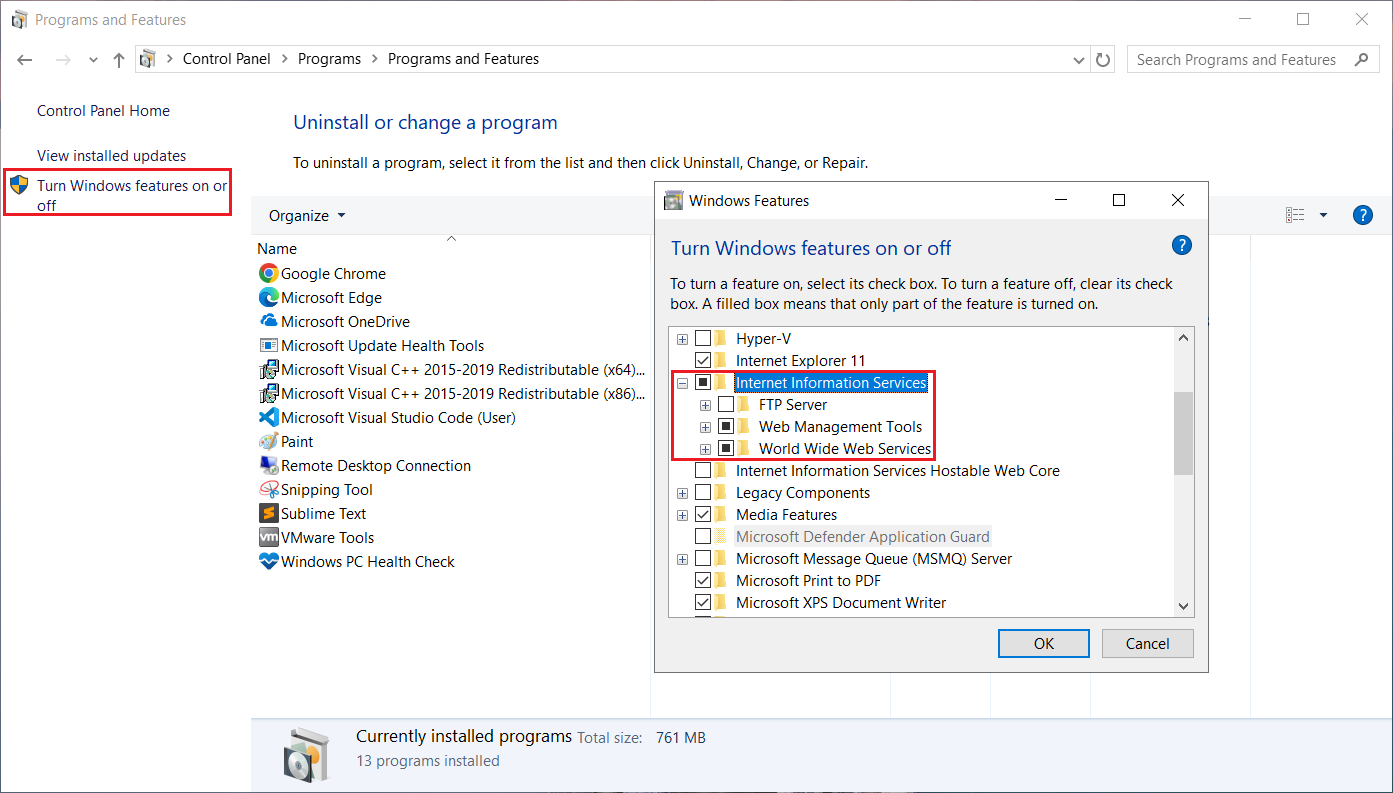Open View installed updates link
1393x793 pixels.
pyautogui.click(x=111, y=155)
